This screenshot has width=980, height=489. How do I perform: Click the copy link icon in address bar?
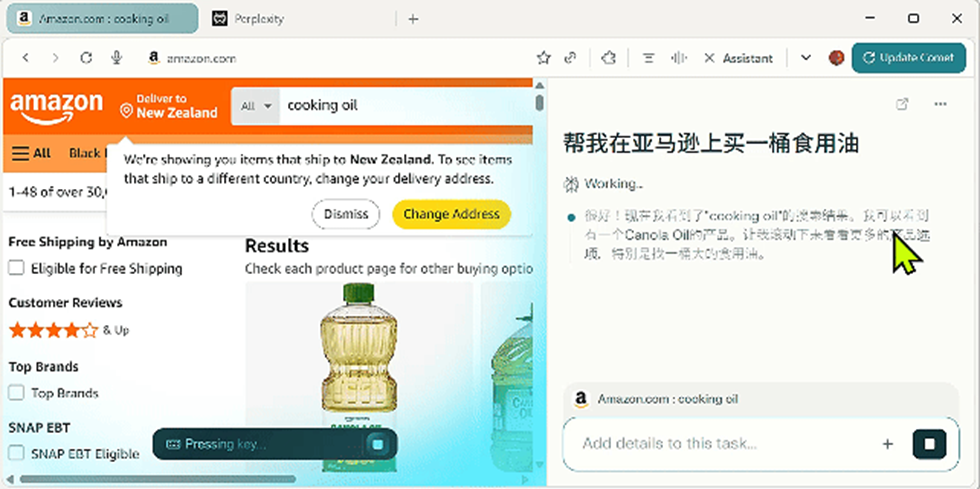pos(570,58)
